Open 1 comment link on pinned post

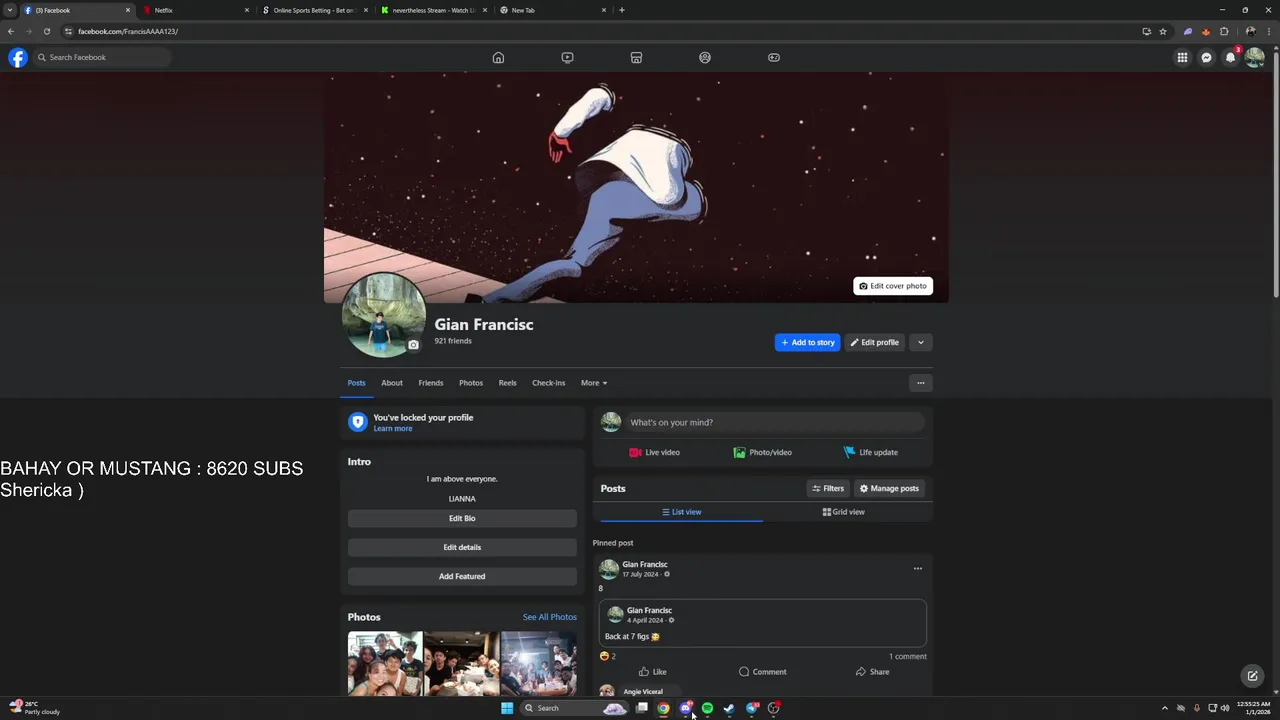[x=908, y=657]
